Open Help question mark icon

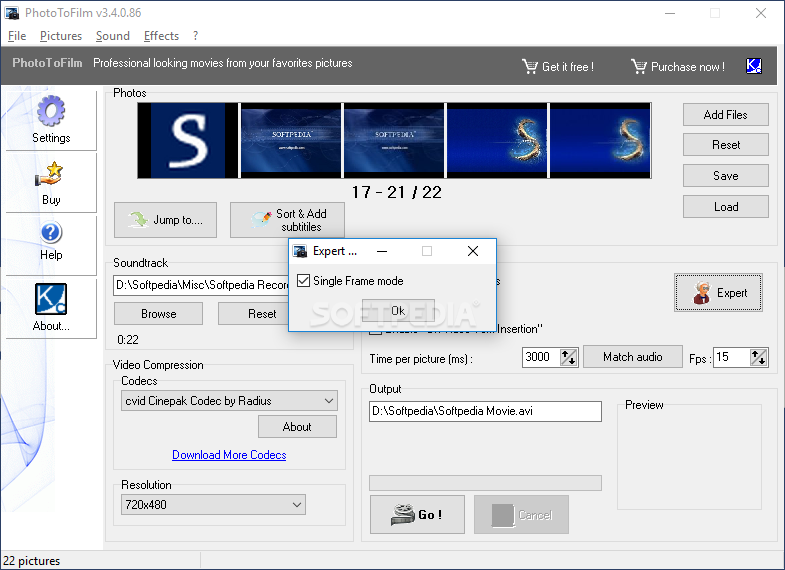(x=51, y=233)
